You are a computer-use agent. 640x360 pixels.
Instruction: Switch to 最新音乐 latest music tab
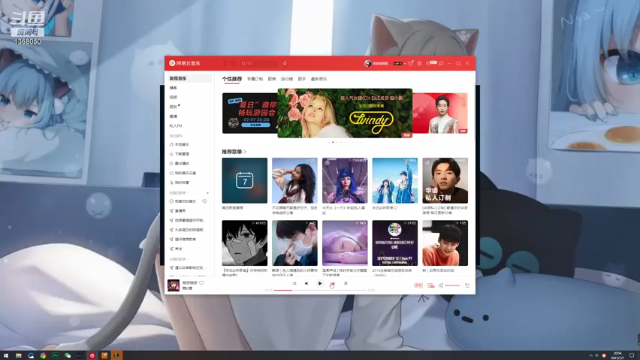pyautogui.click(x=319, y=79)
